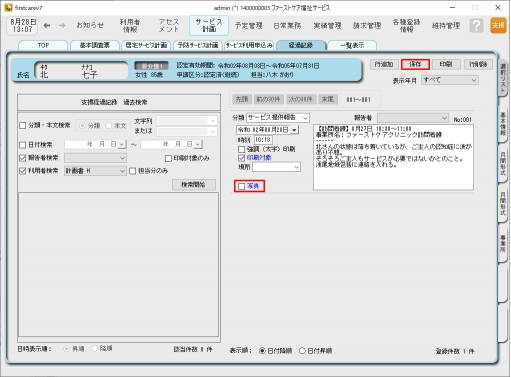This screenshot has height=377, width=511.
Task: Open the サービス計画 main menu
Action: 209,25
